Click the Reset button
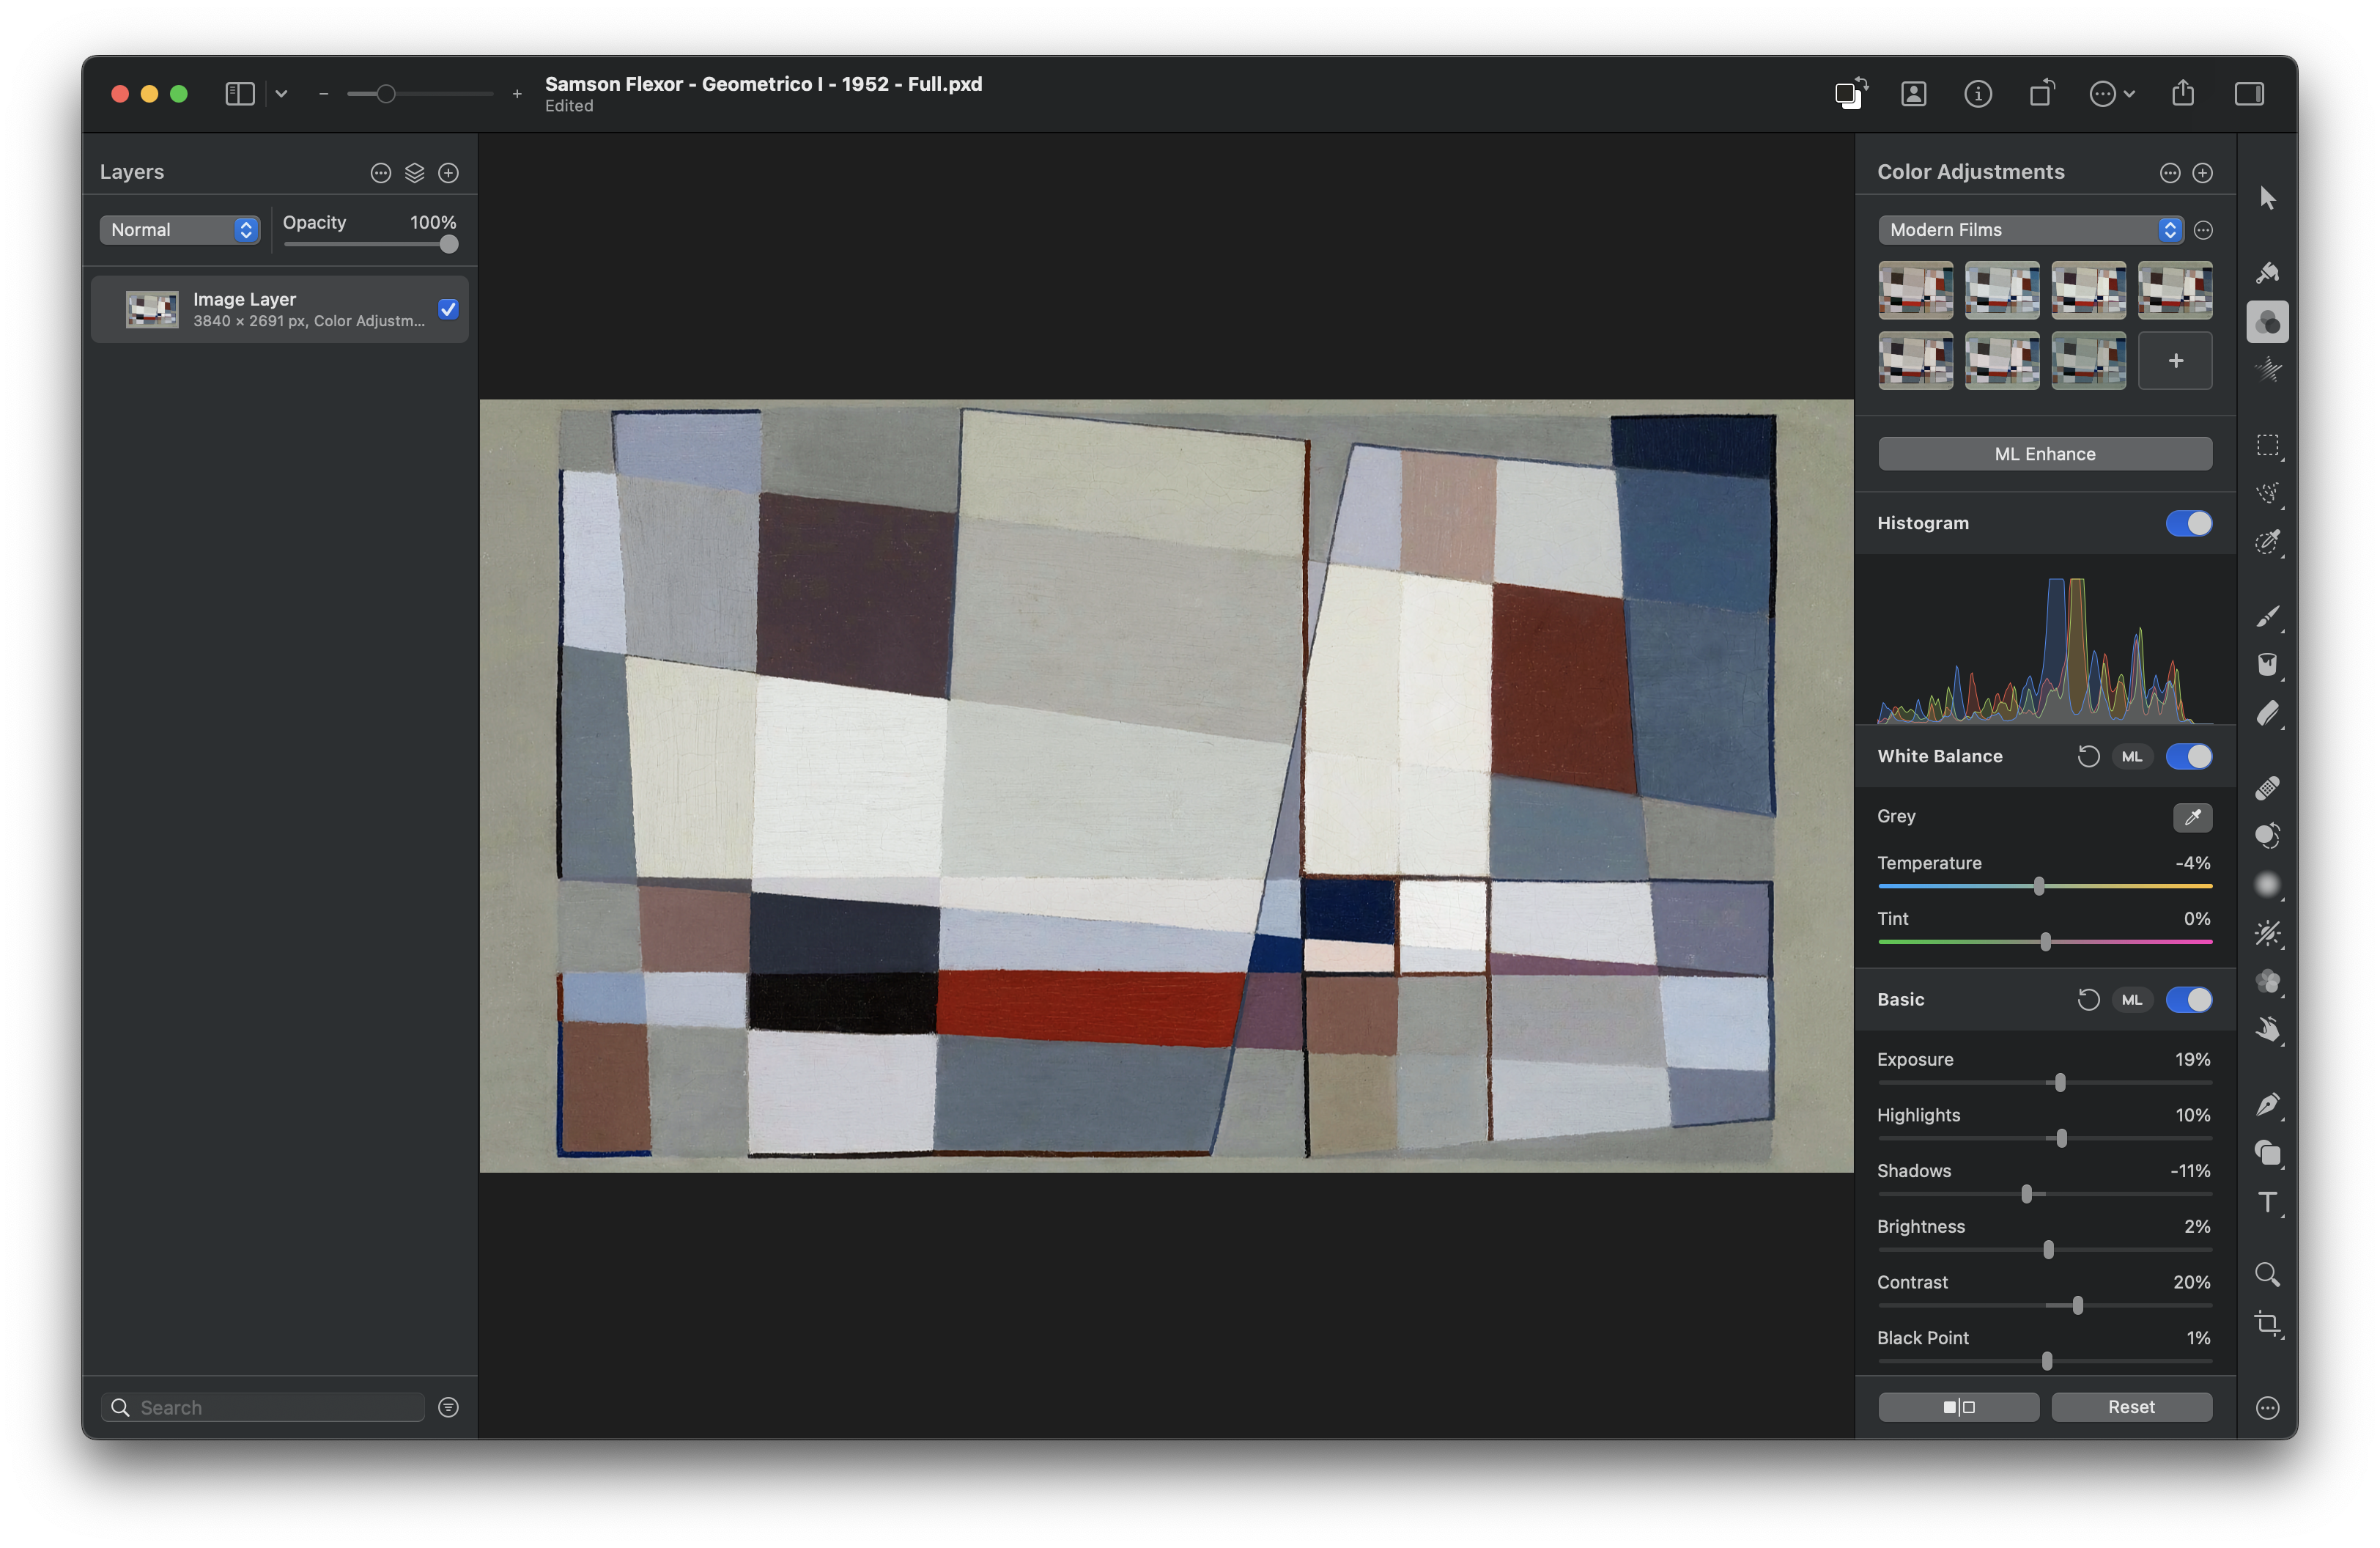 click(2131, 1407)
